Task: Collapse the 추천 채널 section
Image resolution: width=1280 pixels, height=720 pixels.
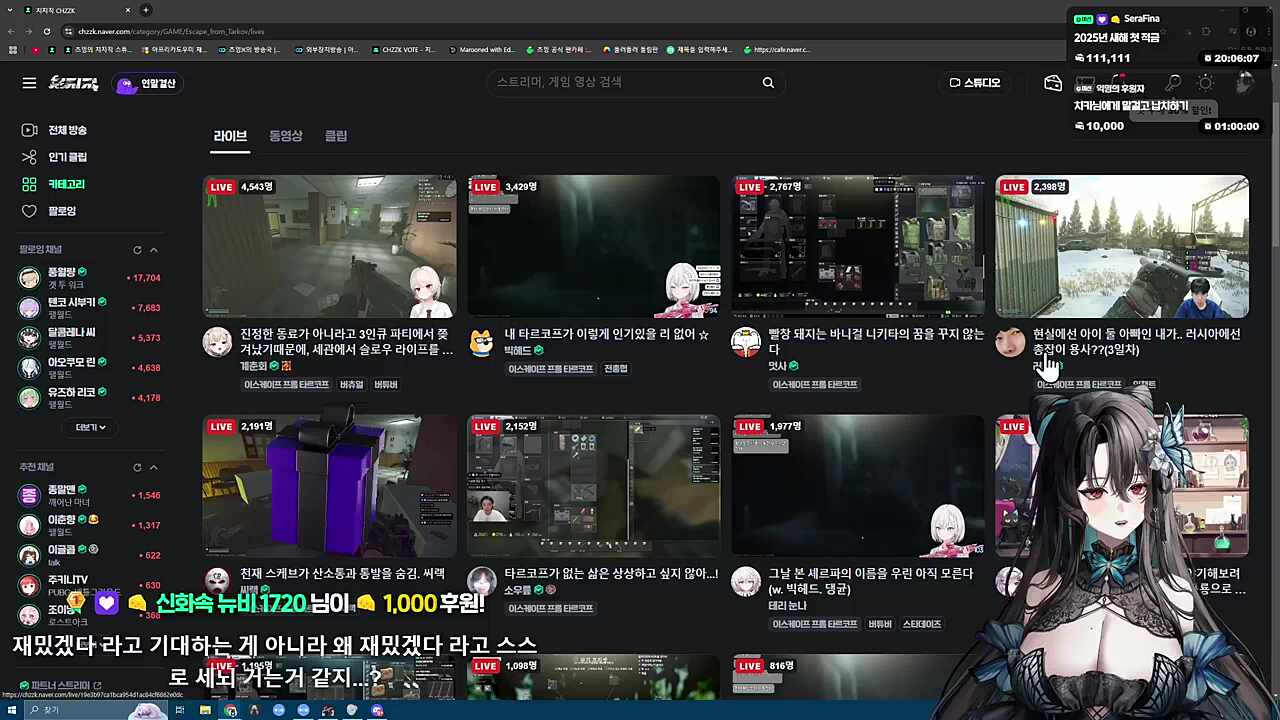Action: tap(154, 467)
